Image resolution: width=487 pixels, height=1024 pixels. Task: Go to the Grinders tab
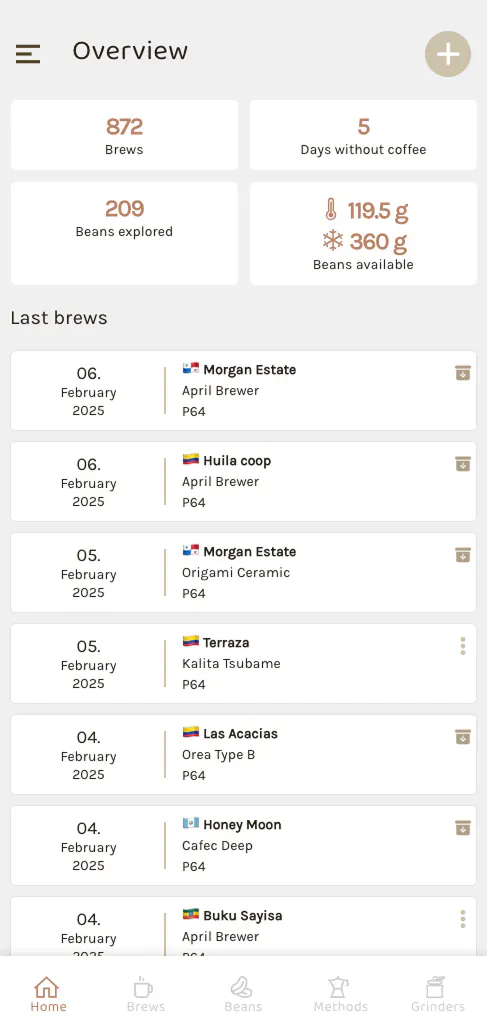tap(437, 994)
